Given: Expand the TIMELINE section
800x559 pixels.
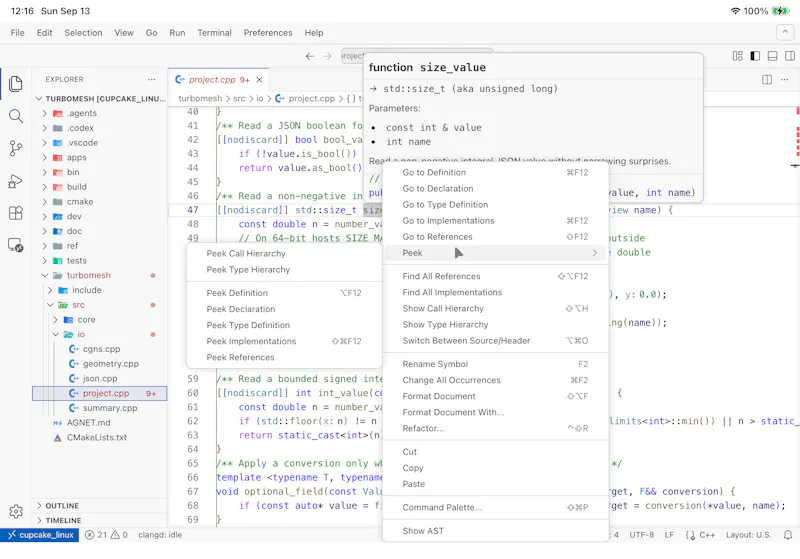Looking at the screenshot, I should 100,520.
